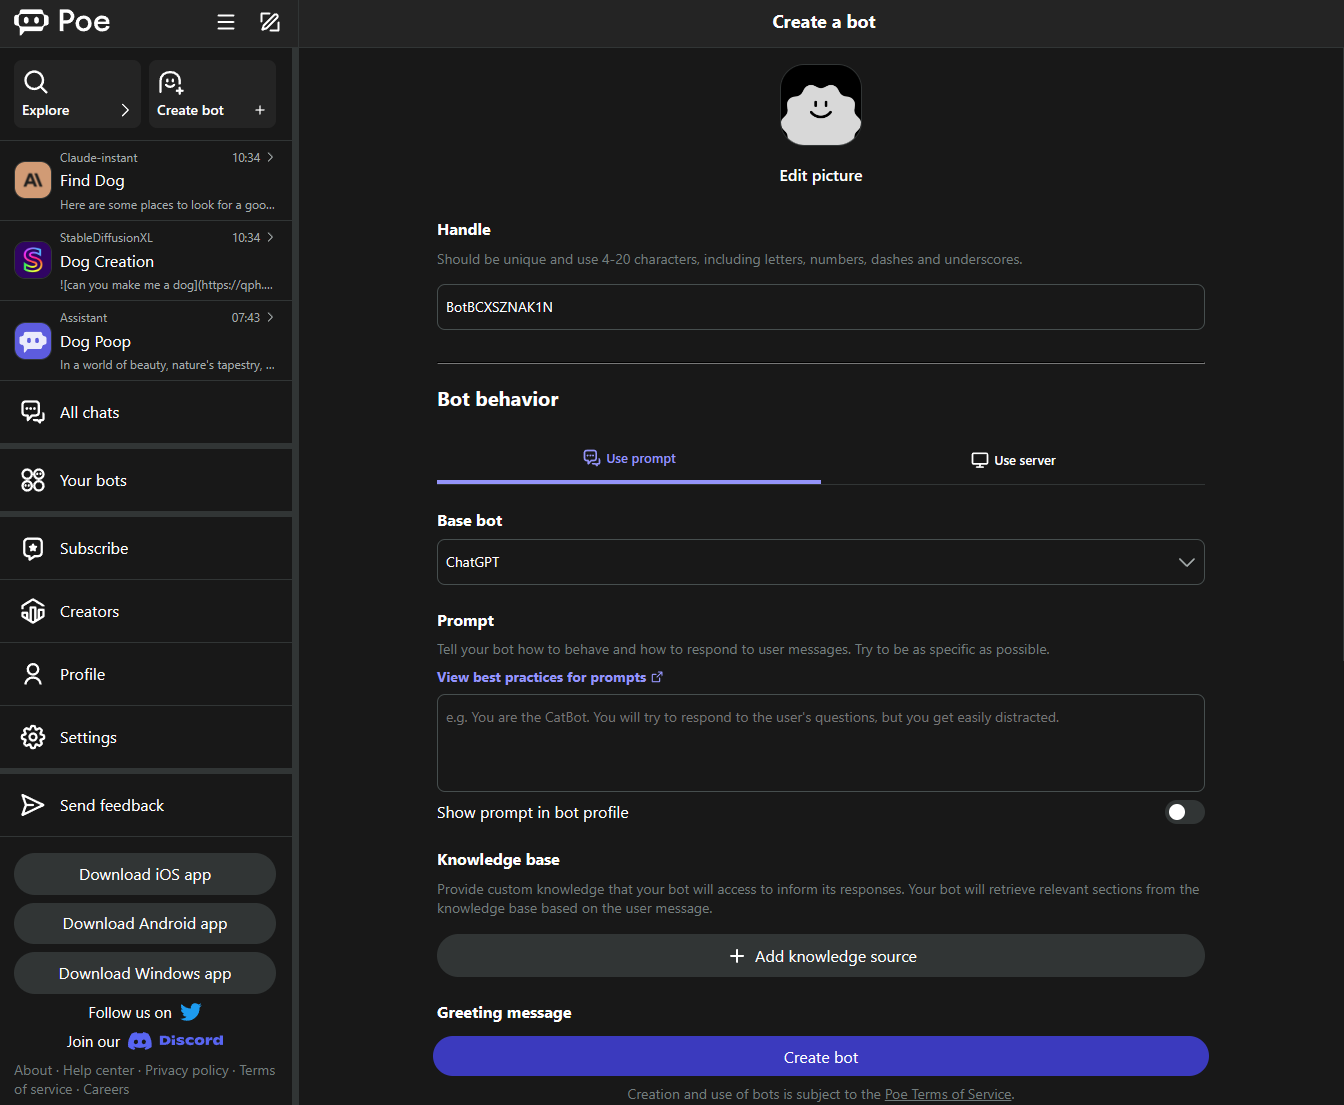Viewport: 1344px width, 1105px height.
Task: Click the new chat compose icon
Action: 270,22
